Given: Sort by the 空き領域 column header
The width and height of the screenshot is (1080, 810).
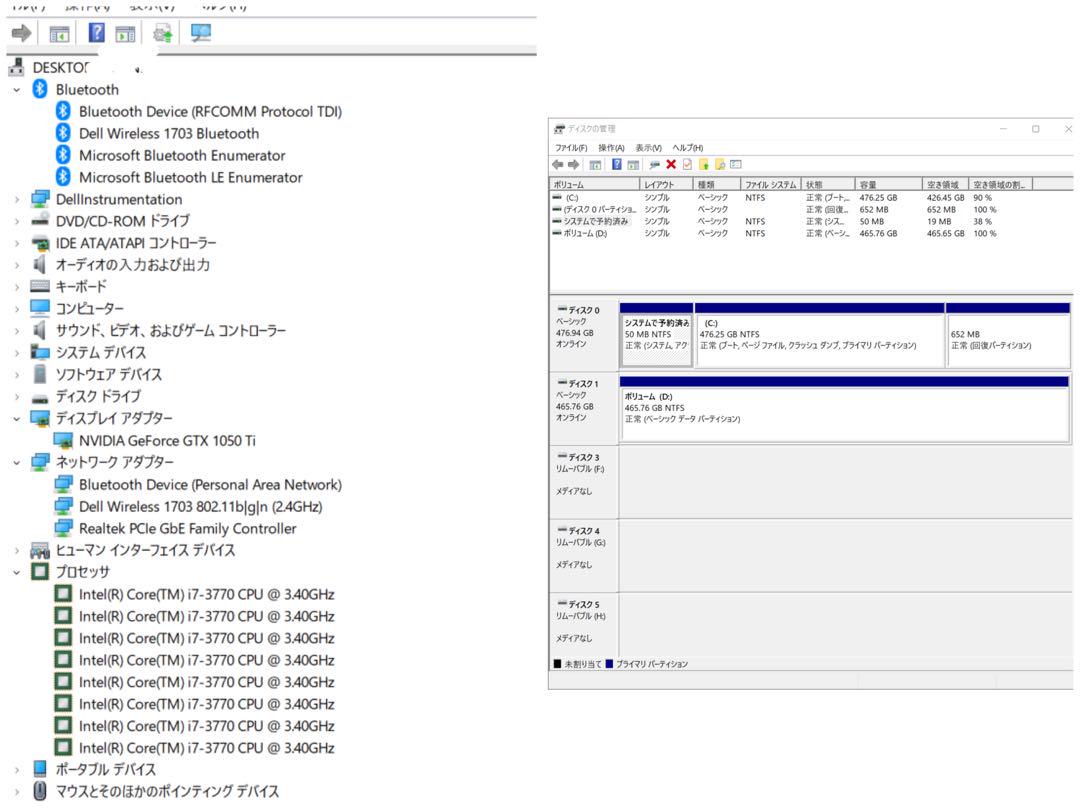Looking at the screenshot, I should click(x=946, y=185).
